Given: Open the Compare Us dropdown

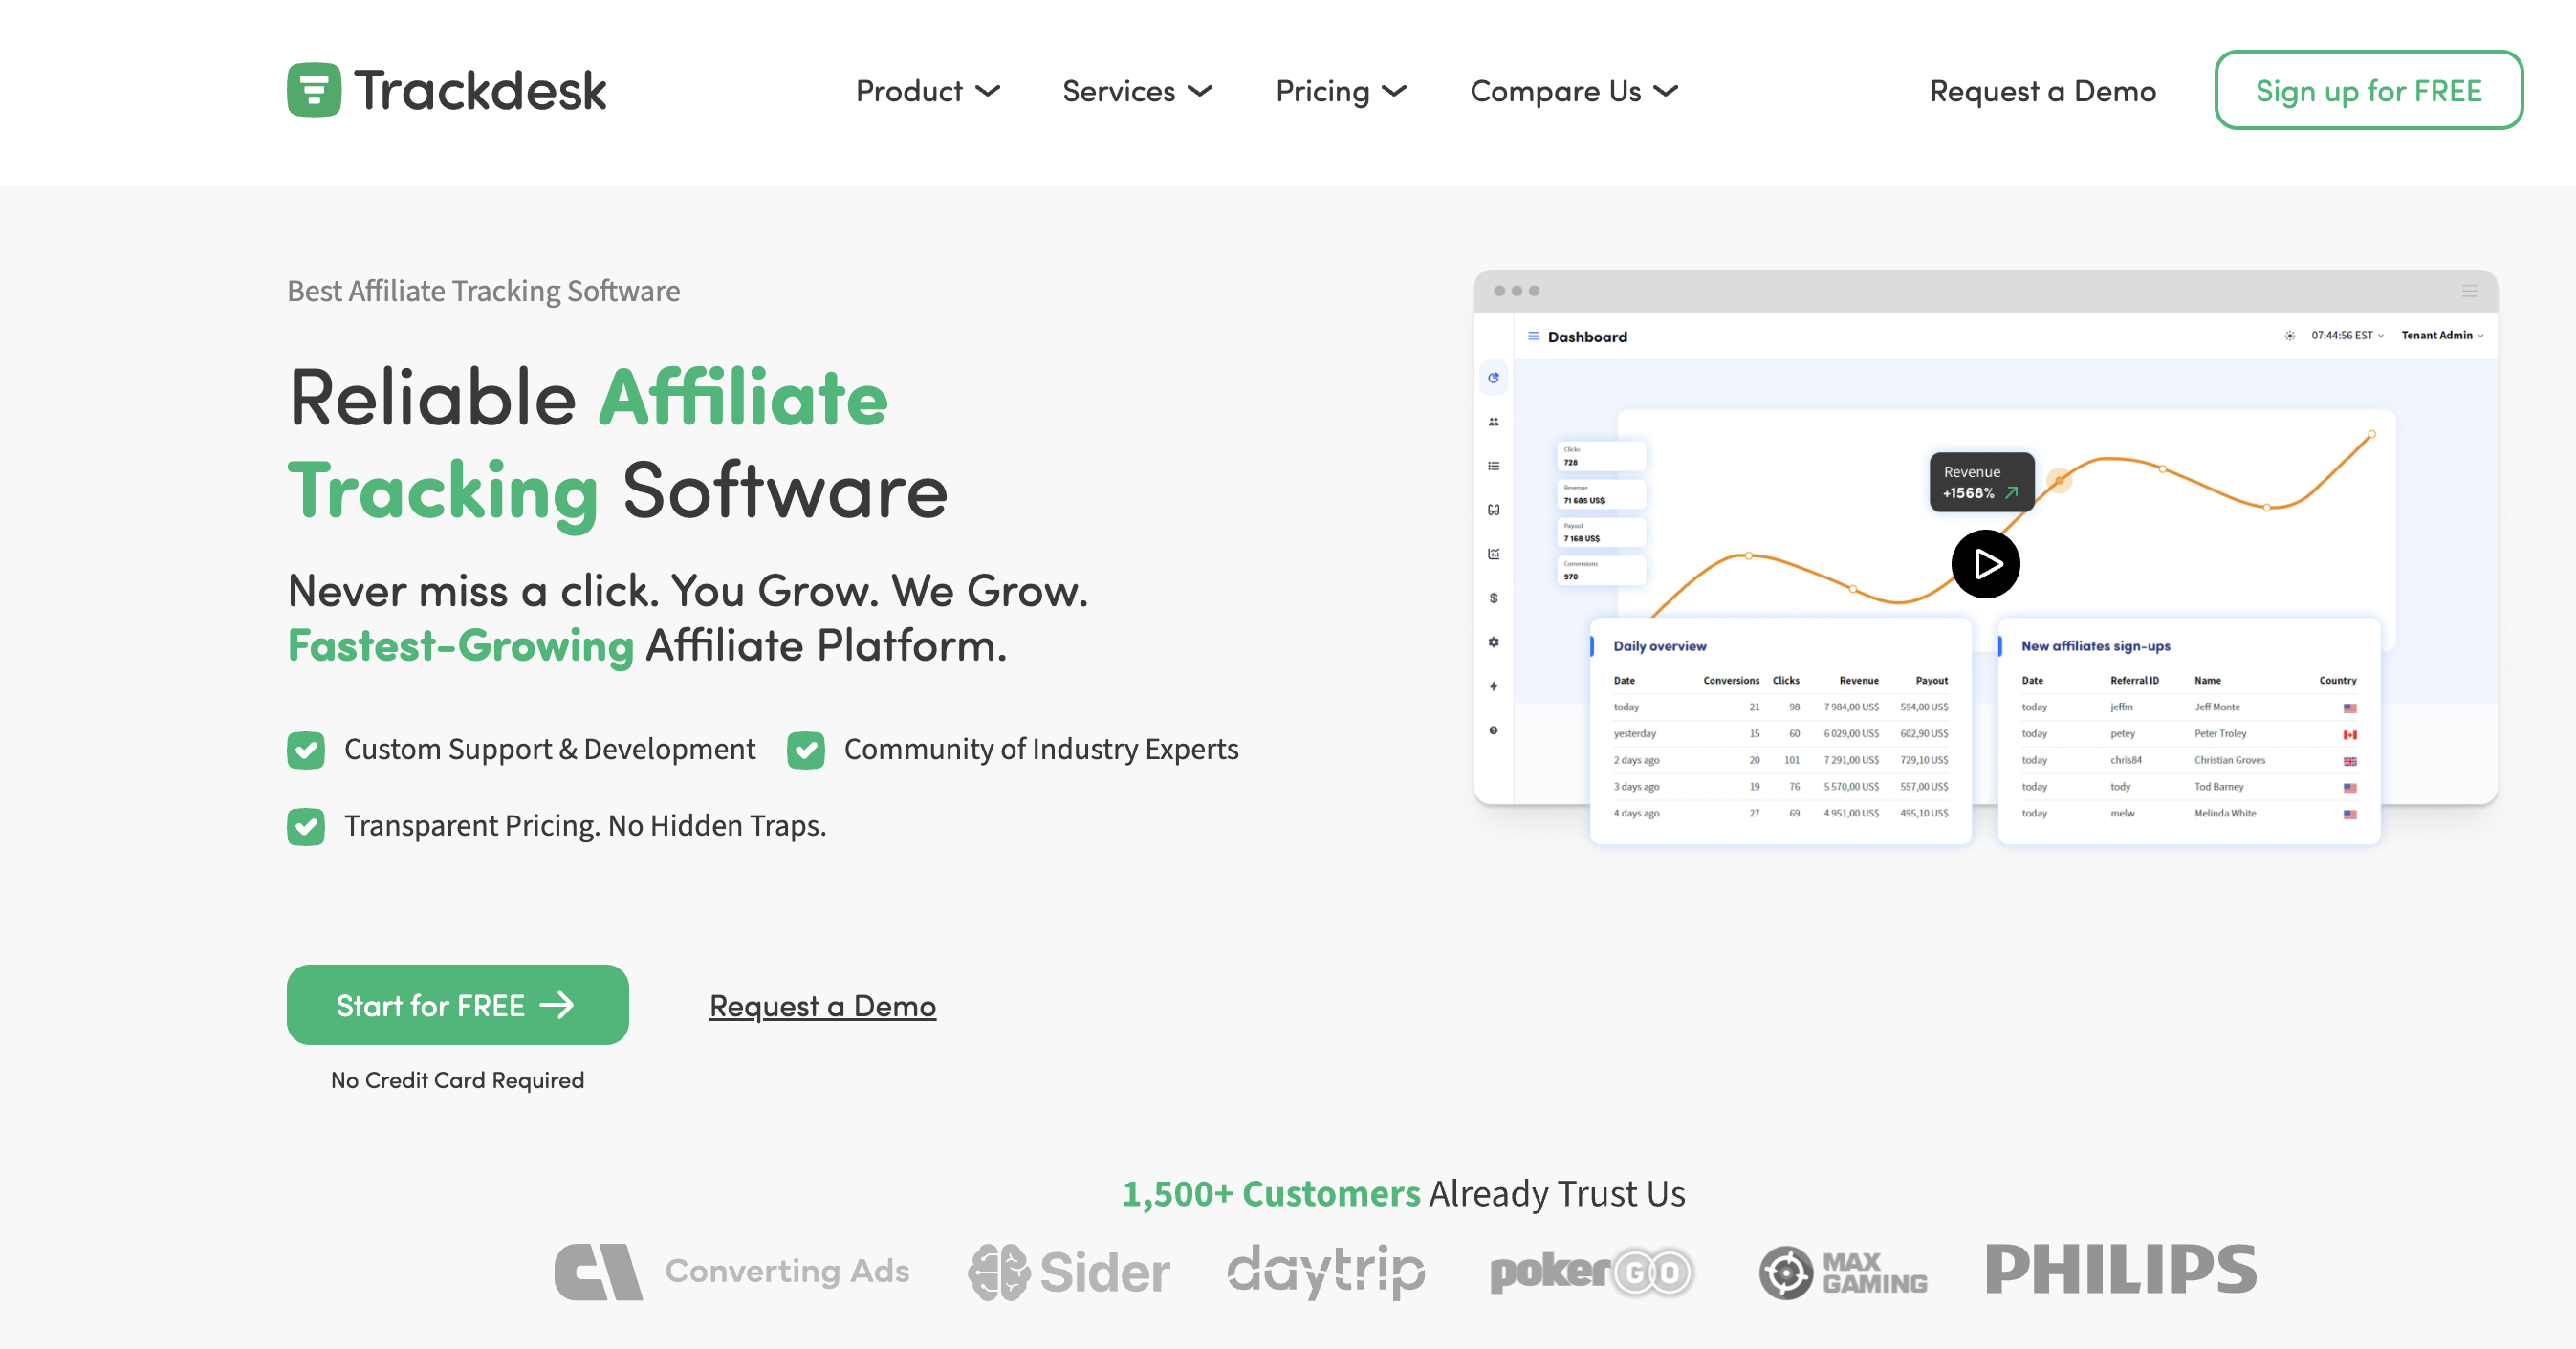Looking at the screenshot, I should point(1573,91).
